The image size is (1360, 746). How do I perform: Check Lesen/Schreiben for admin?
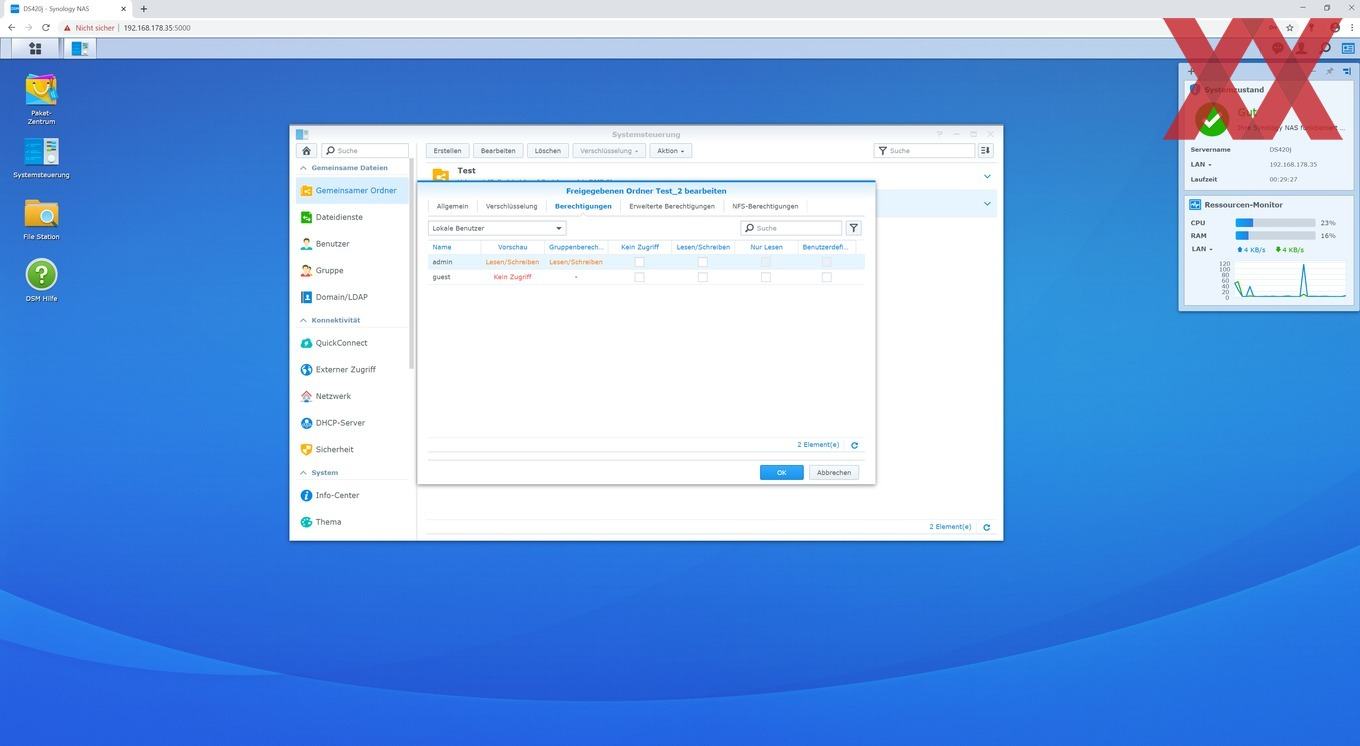point(702,262)
